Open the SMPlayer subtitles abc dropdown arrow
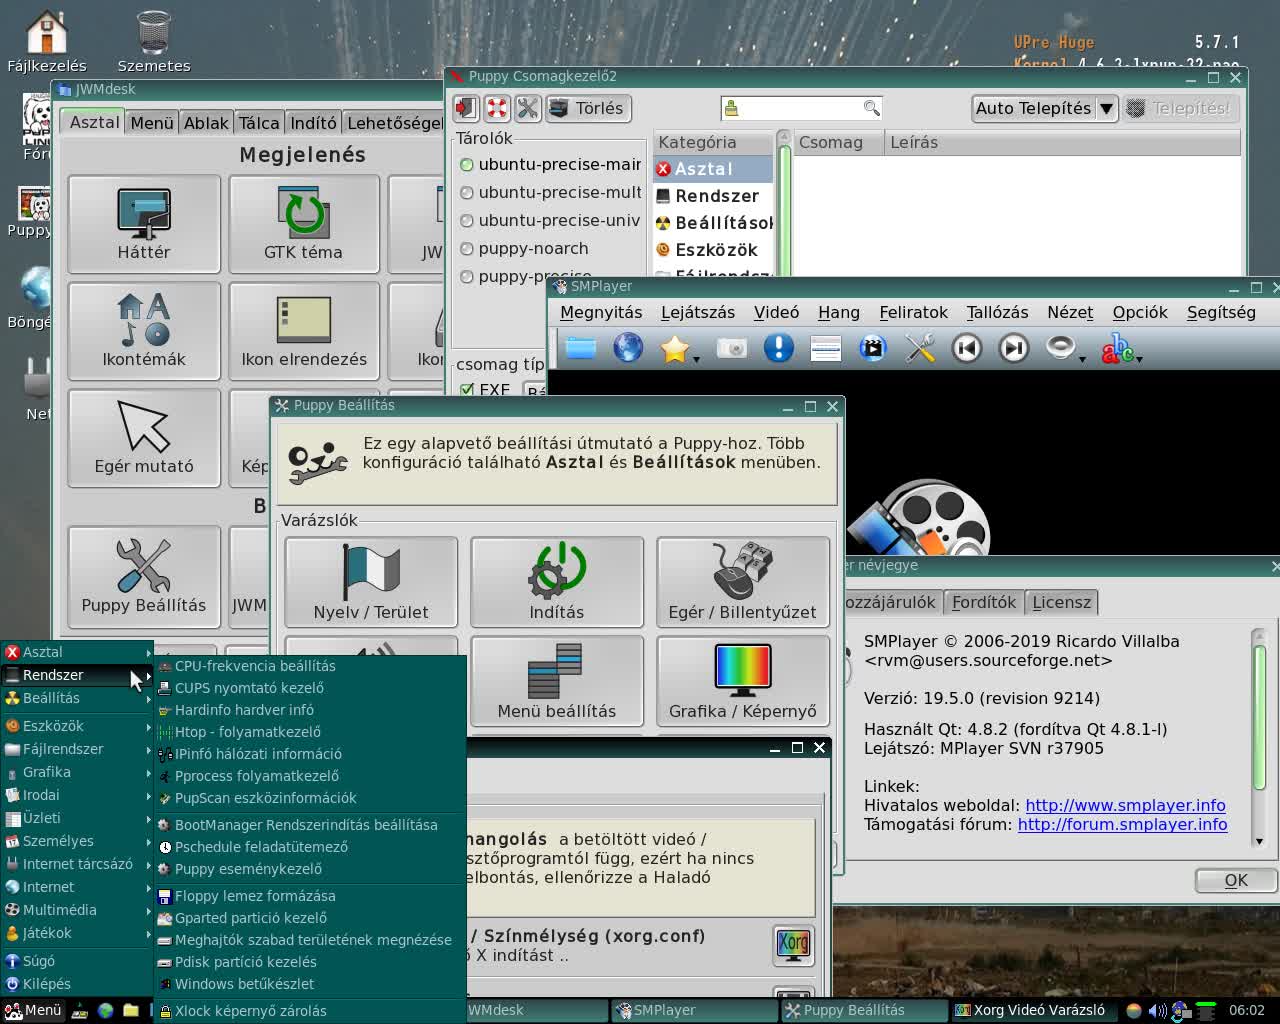Screen dimensions: 1280x1024 click(1139, 358)
